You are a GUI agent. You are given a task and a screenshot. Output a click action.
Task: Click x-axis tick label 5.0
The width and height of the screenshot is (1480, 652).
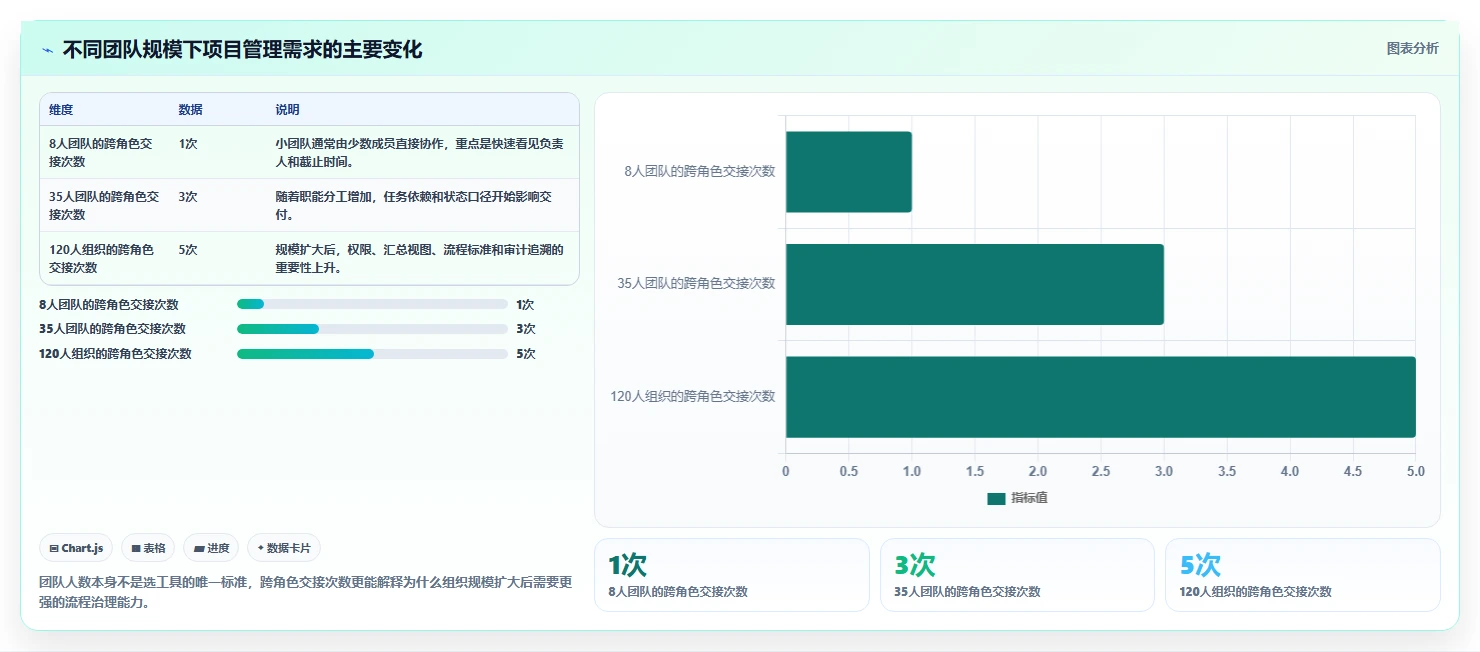click(x=1415, y=471)
